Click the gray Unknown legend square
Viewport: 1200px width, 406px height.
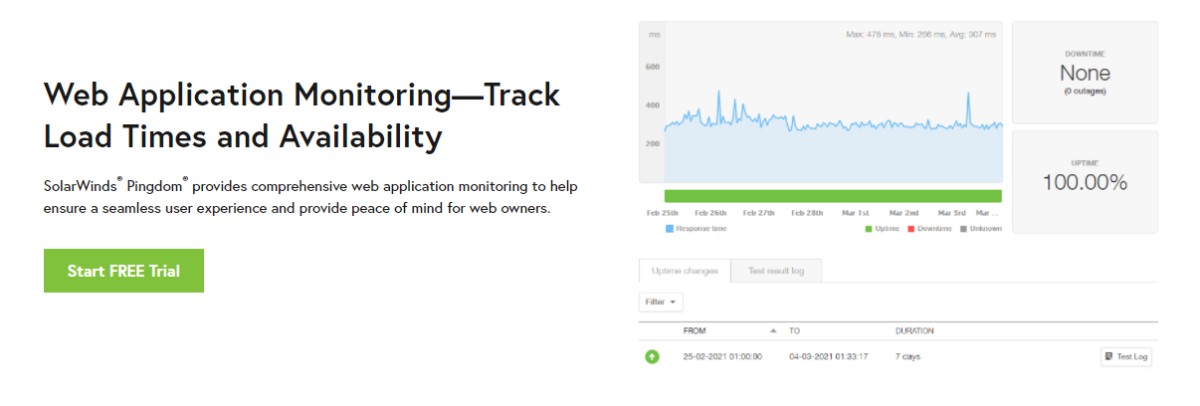click(962, 229)
